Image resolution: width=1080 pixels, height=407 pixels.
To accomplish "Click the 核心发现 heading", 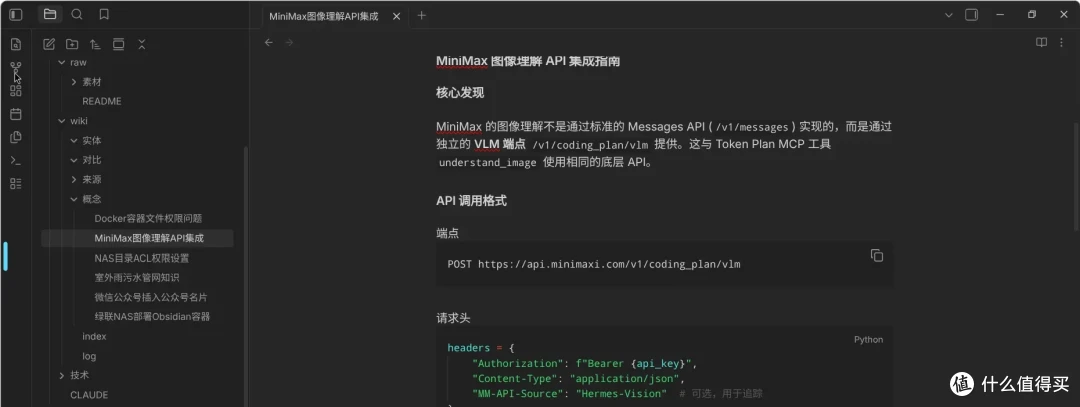I will pyautogui.click(x=459, y=93).
